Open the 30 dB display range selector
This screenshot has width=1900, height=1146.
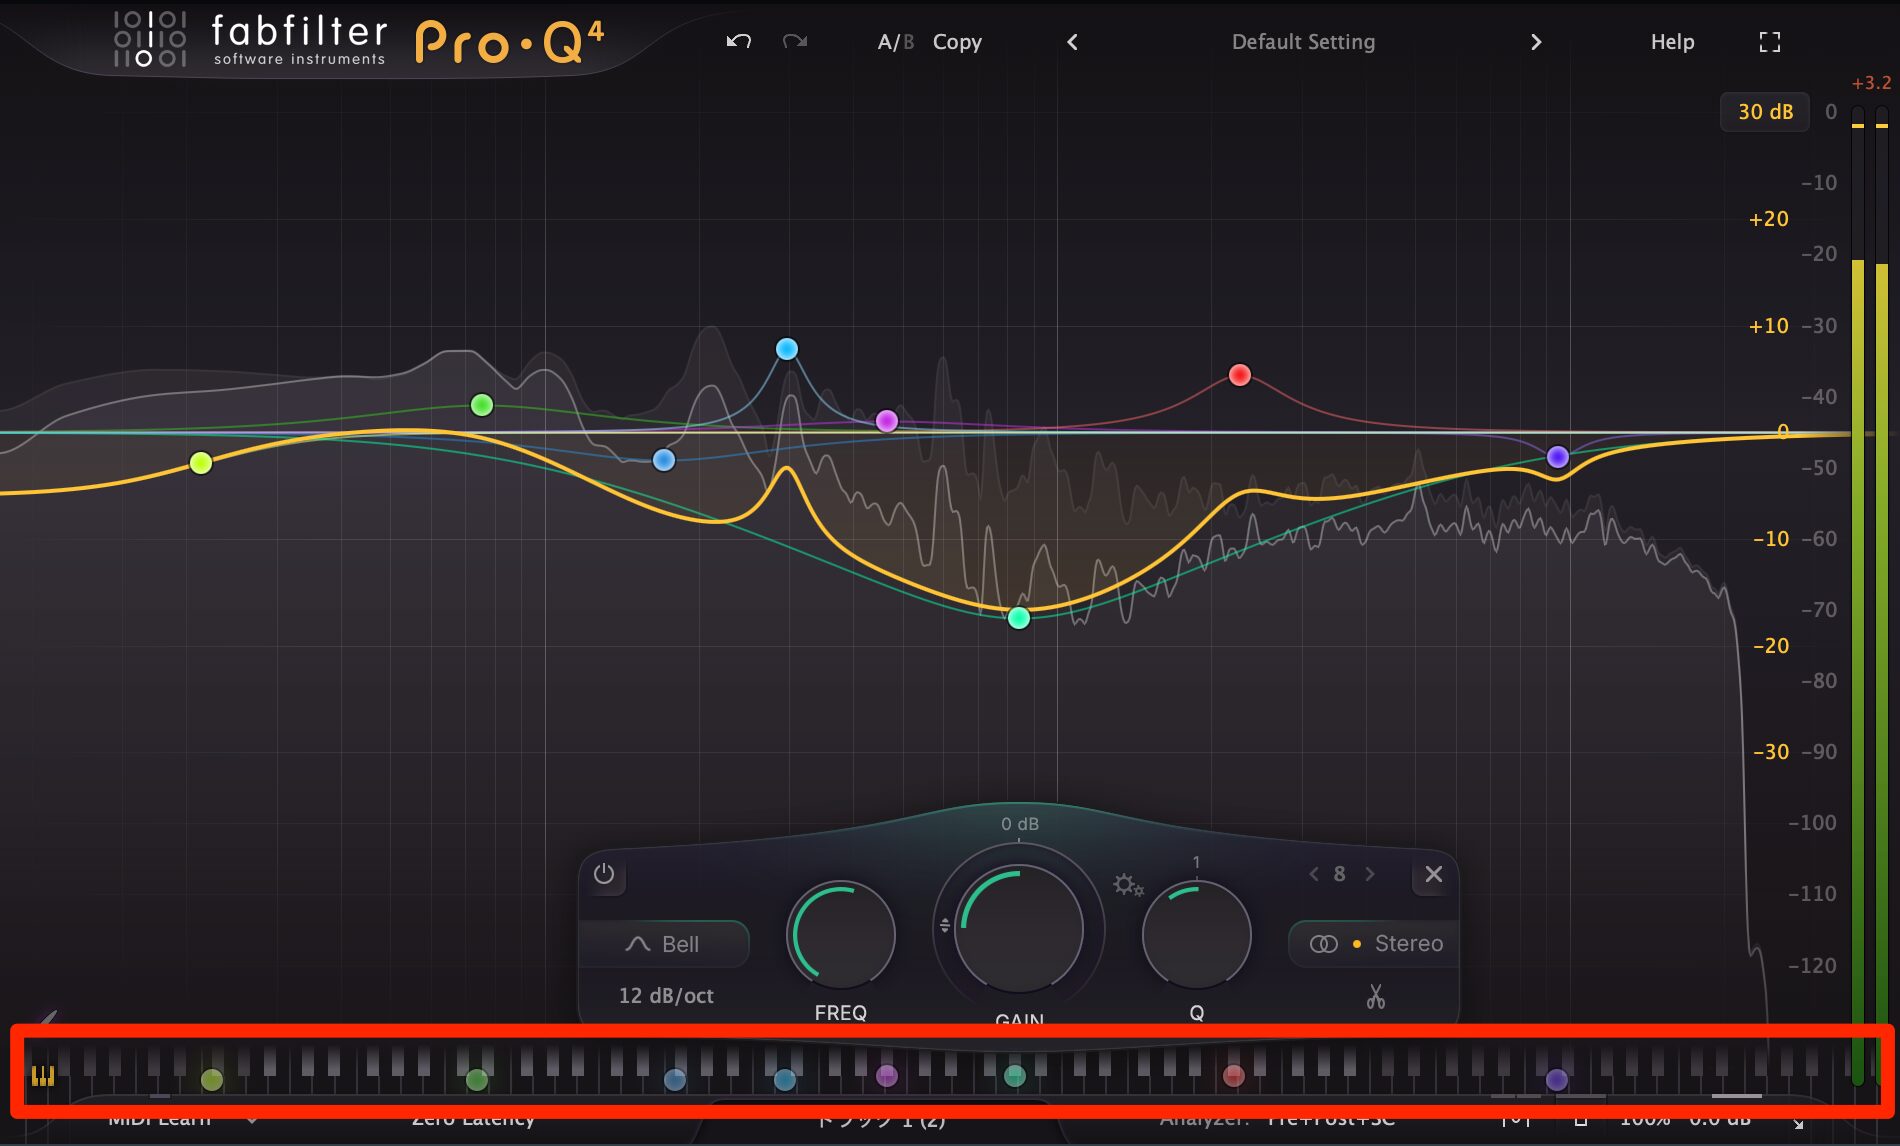(1765, 112)
